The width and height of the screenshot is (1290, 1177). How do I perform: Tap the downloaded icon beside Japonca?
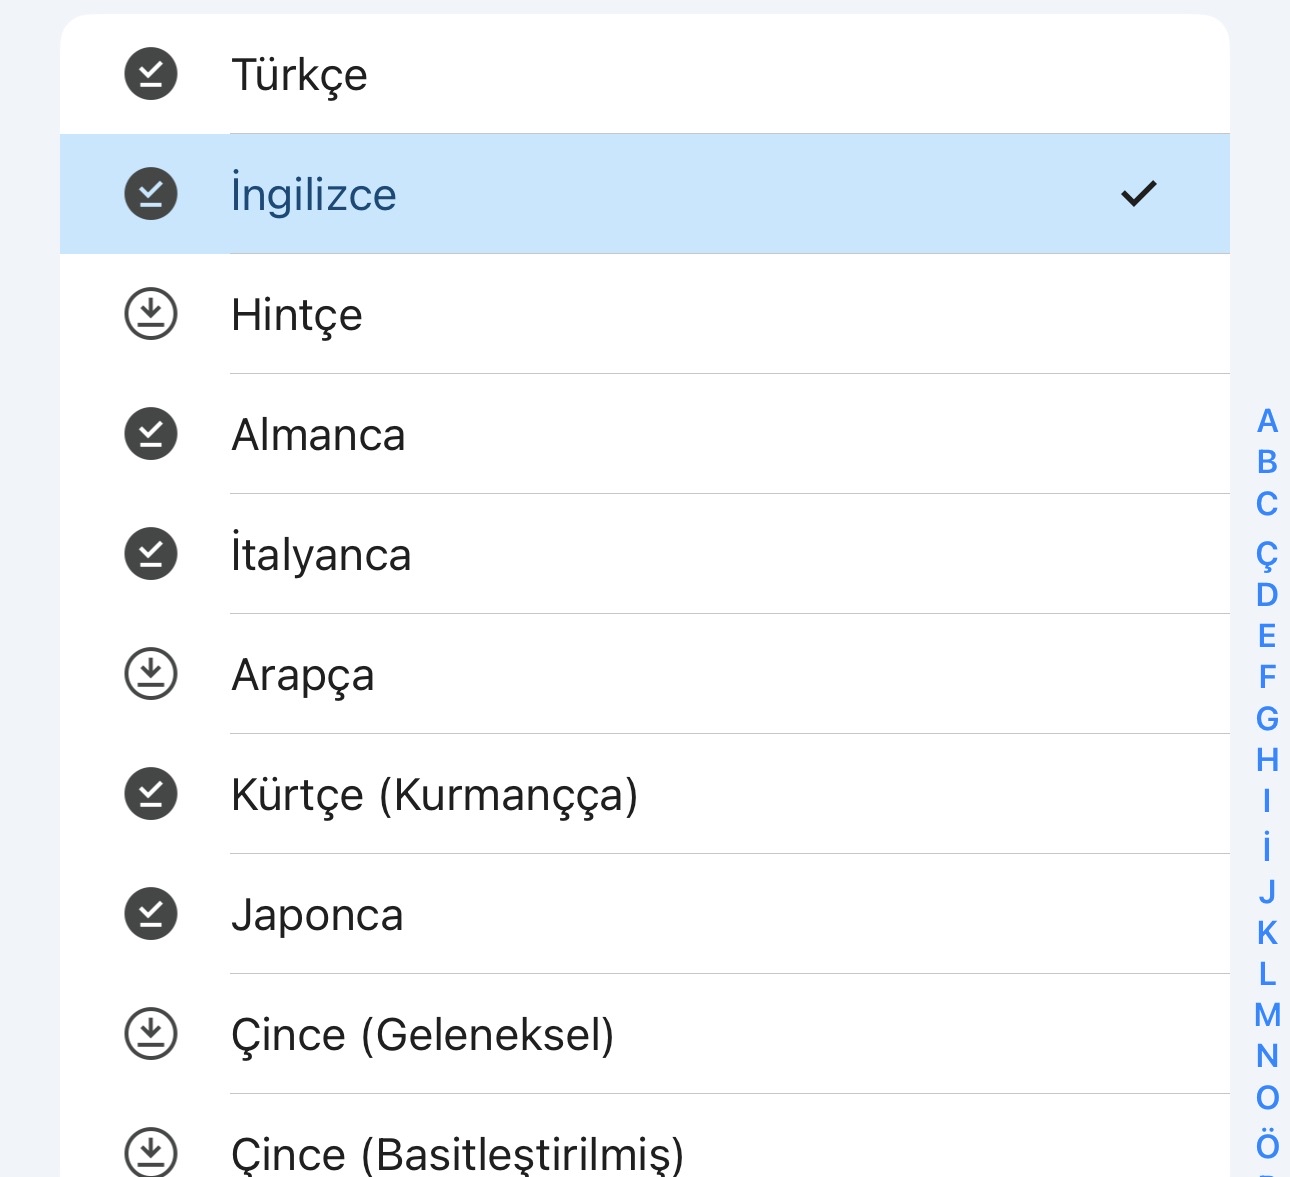[151, 914]
